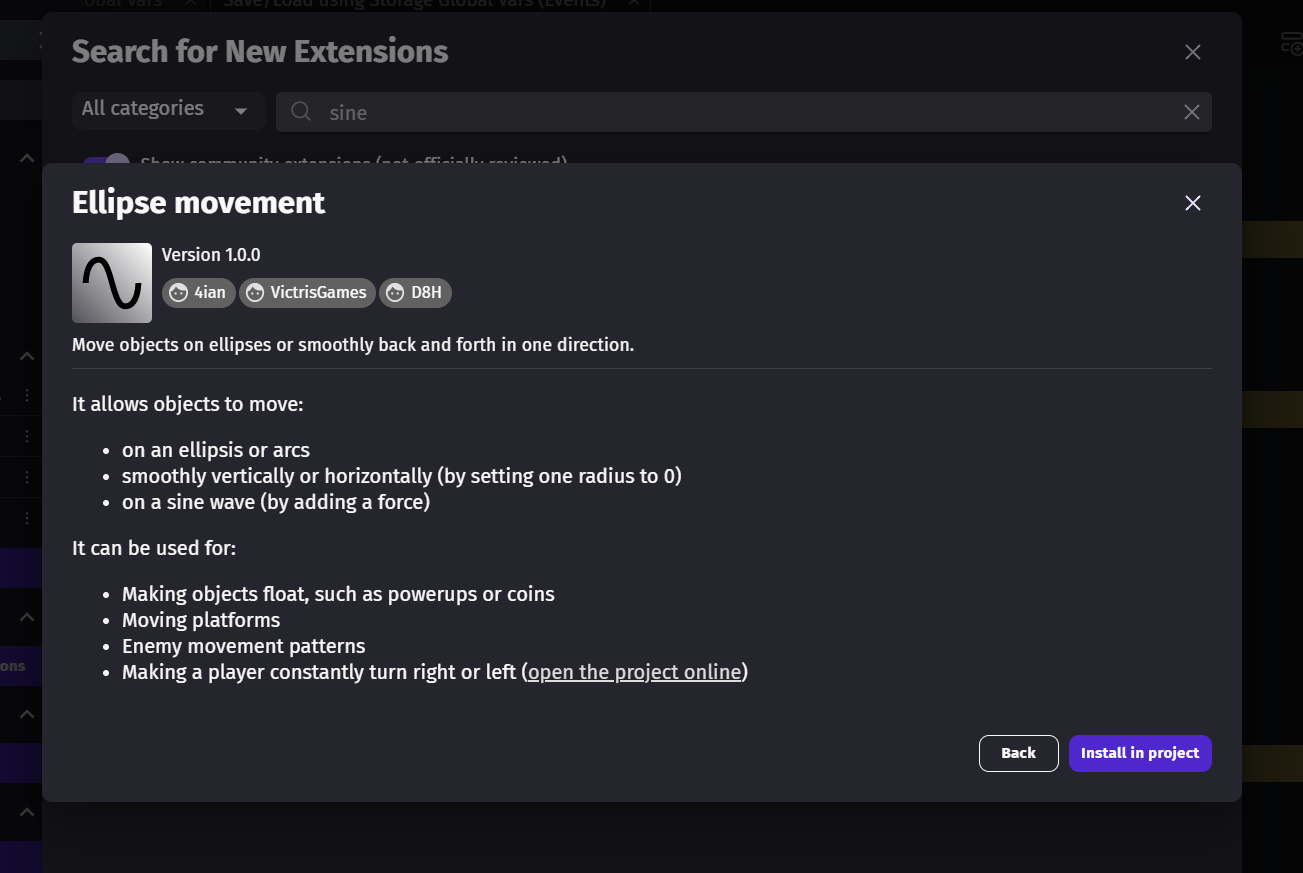Open the first three-dot menu in sidebar list
1303x873 pixels.
pos(27,395)
